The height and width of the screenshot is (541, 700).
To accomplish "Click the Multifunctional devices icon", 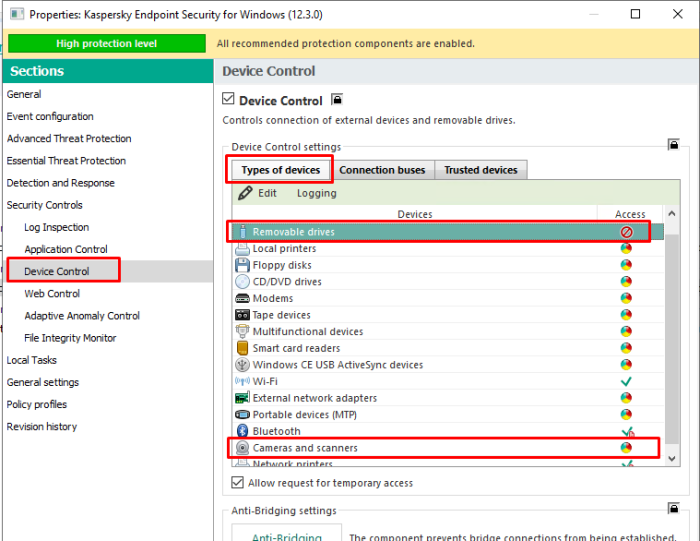I will pos(242,332).
